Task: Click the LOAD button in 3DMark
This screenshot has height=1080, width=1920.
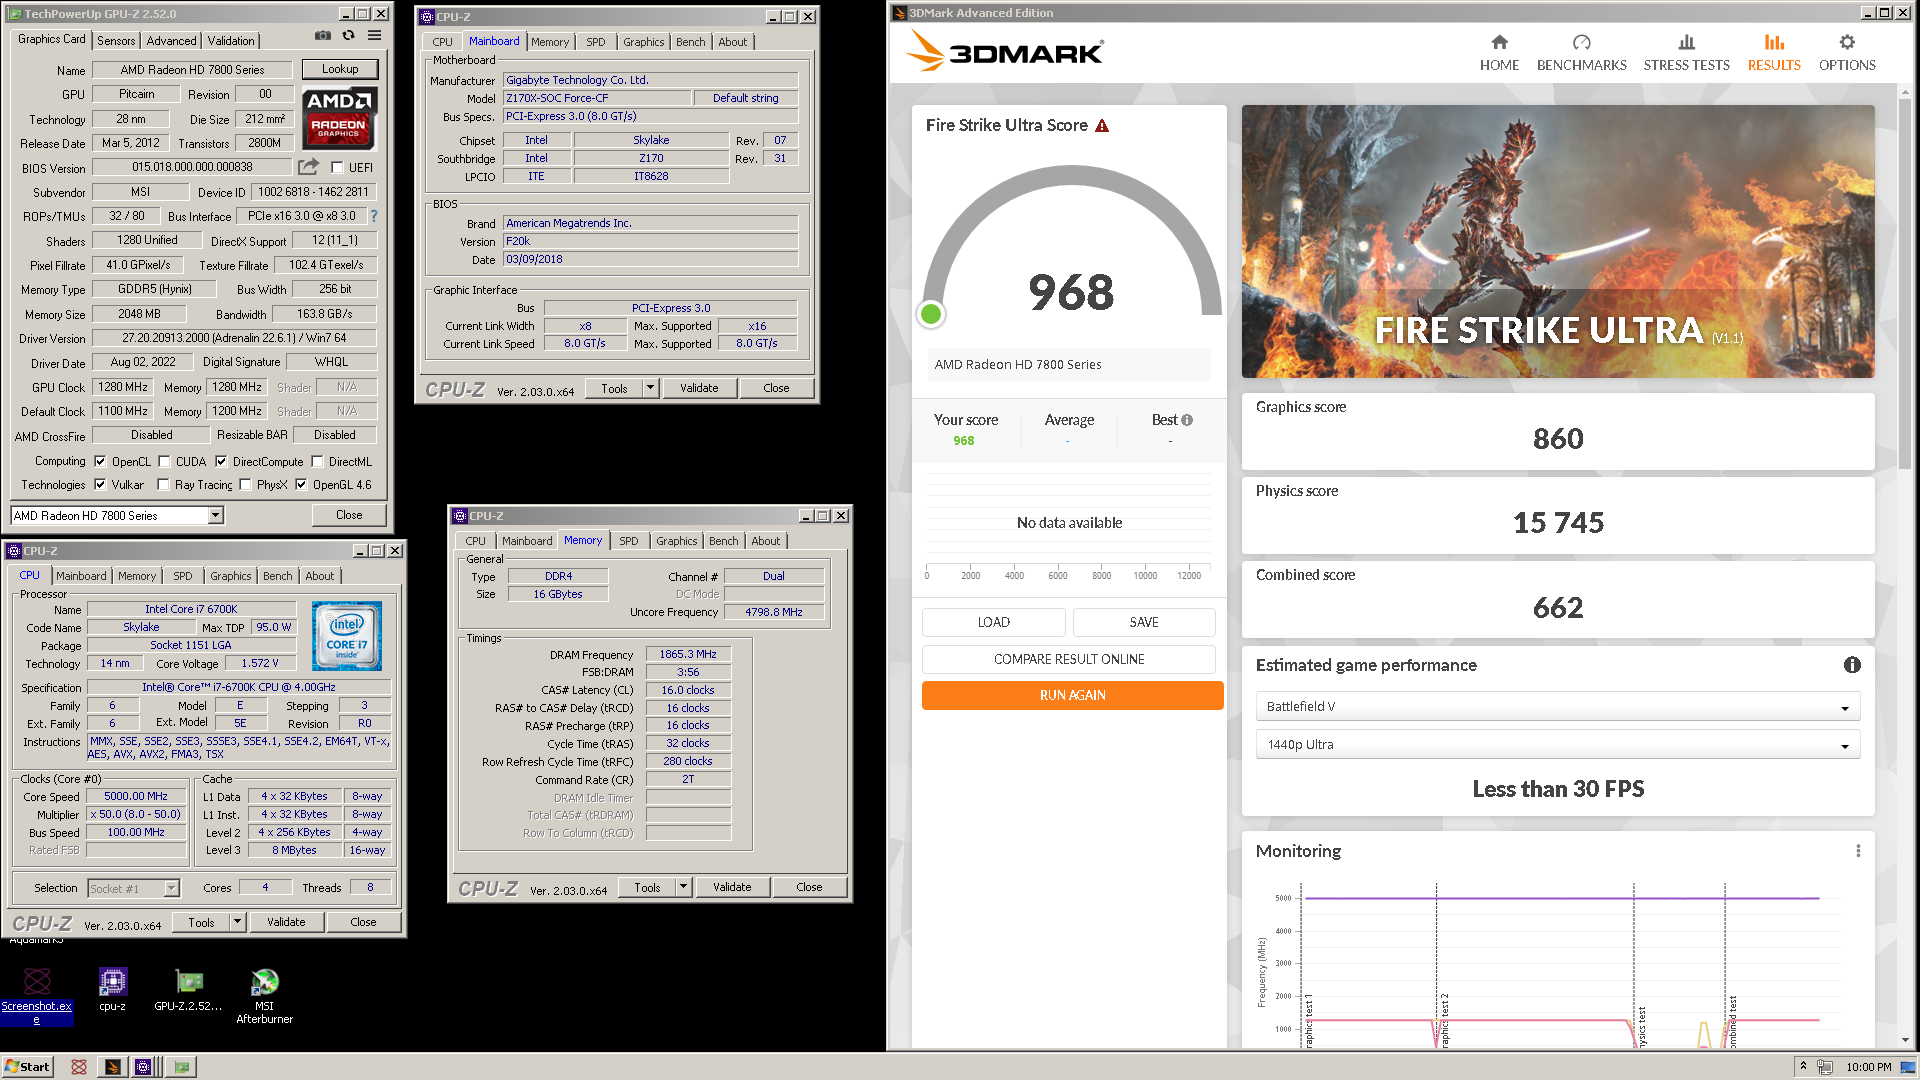Action: point(993,622)
